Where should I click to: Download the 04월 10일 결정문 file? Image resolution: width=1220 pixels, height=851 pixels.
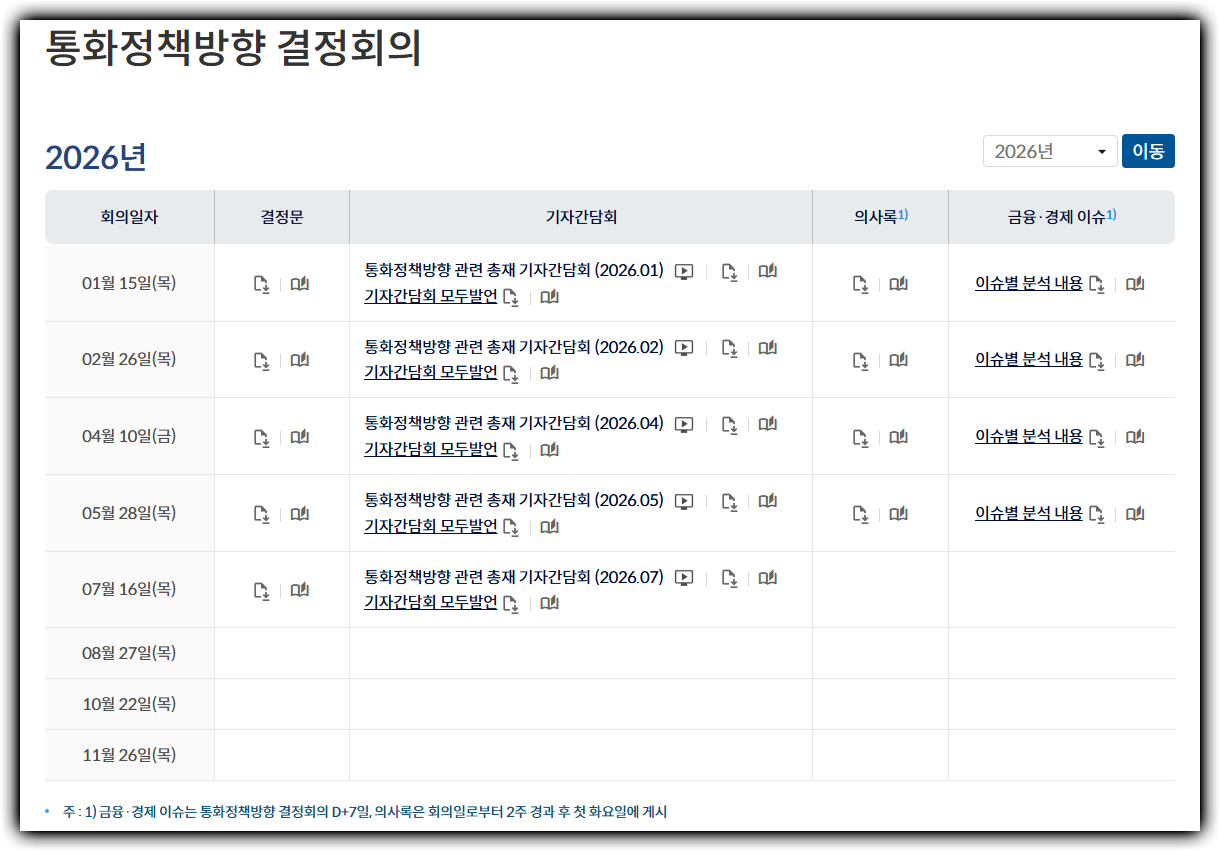[262, 437]
